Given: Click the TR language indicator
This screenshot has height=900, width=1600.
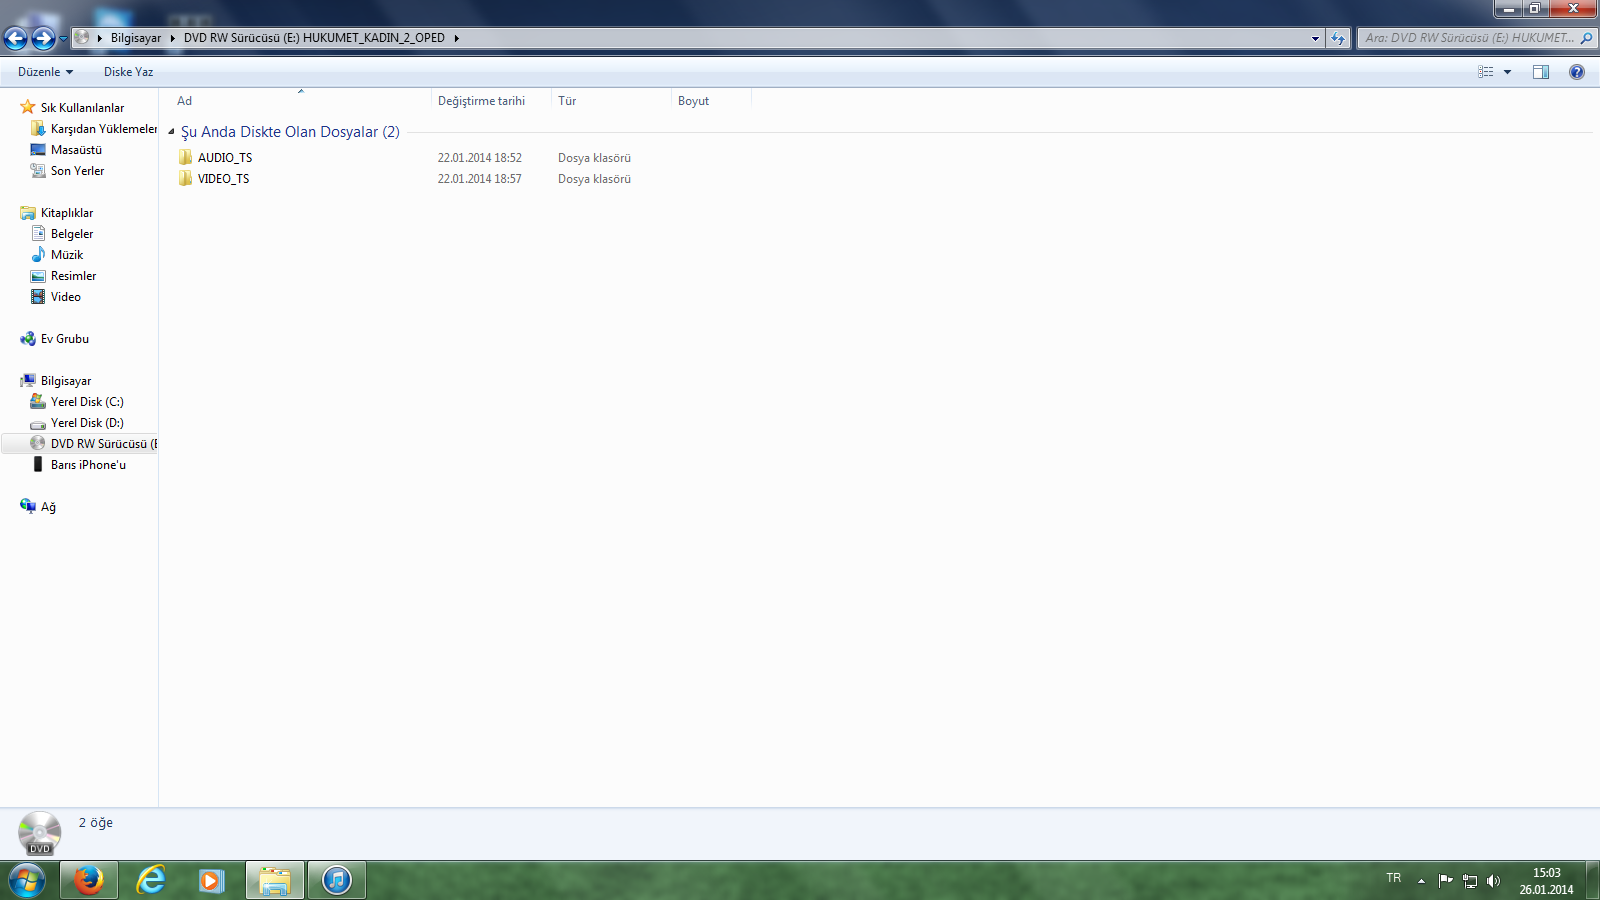Looking at the screenshot, I should 1394,878.
